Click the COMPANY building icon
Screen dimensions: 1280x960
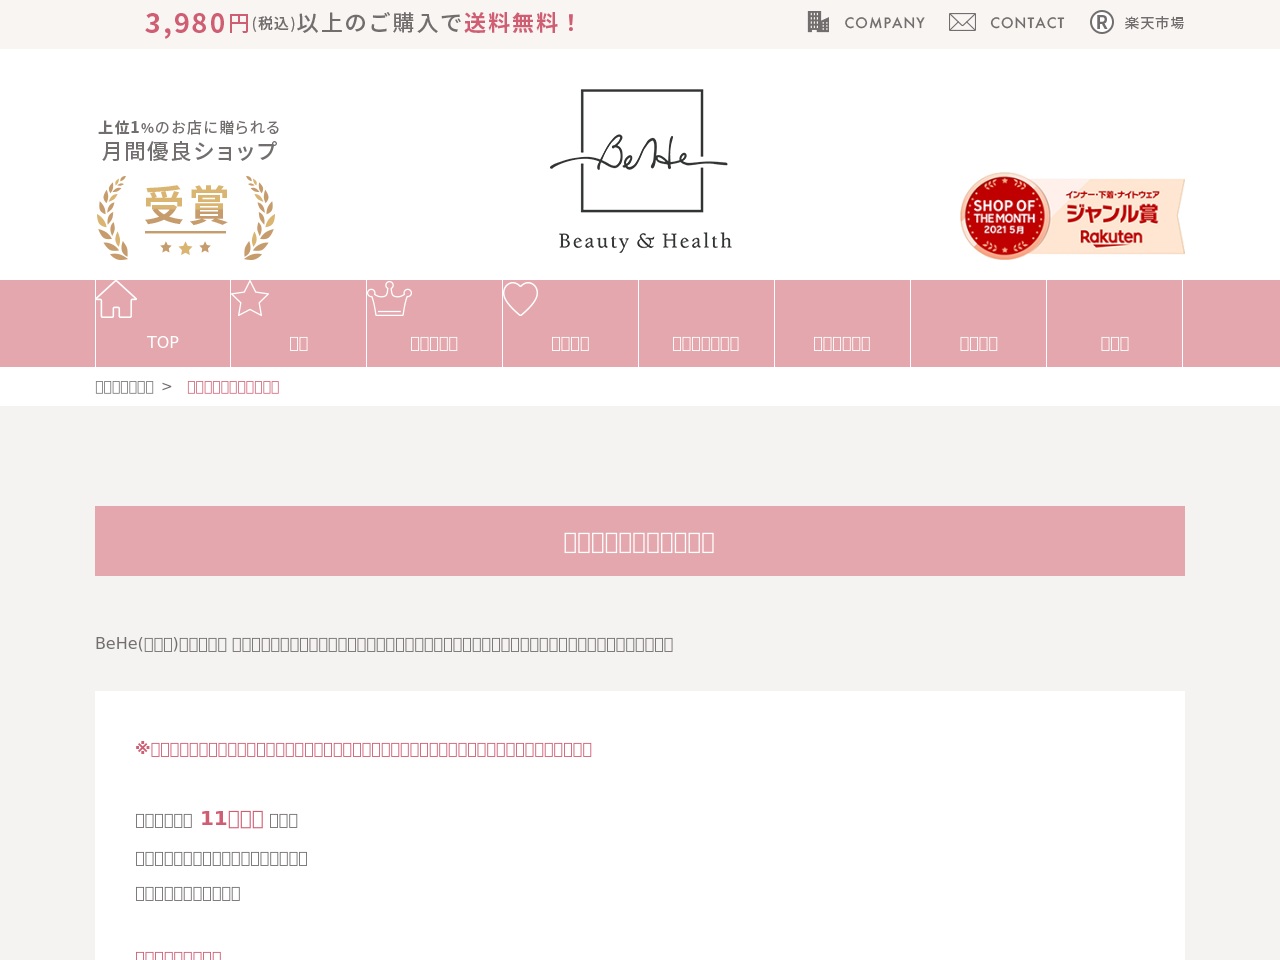tap(818, 22)
